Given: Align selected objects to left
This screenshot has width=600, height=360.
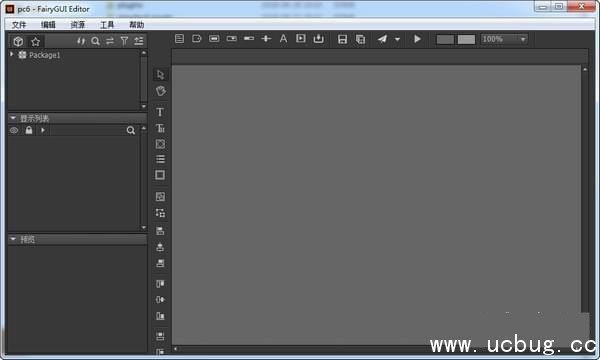Looking at the screenshot, I should [x=160, y=231].
